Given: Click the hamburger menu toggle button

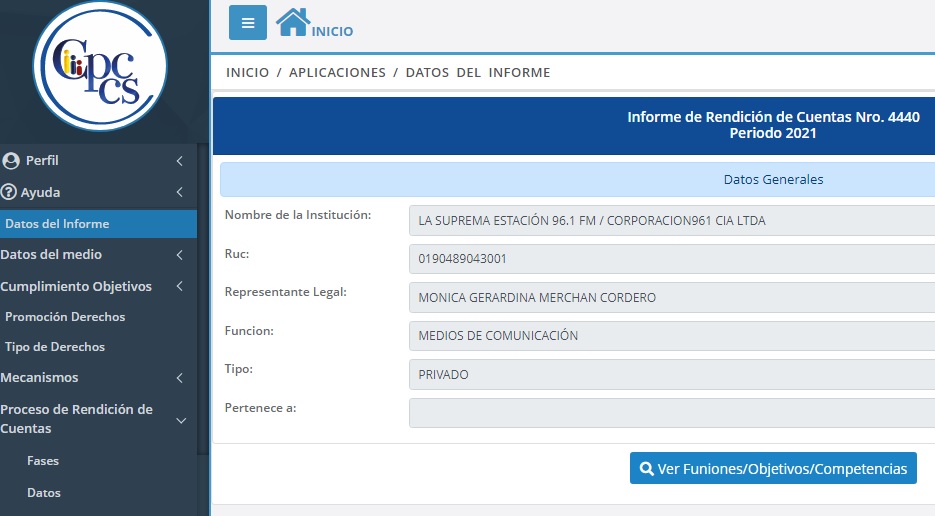Looking at the screenshot, I should point(247,23).
